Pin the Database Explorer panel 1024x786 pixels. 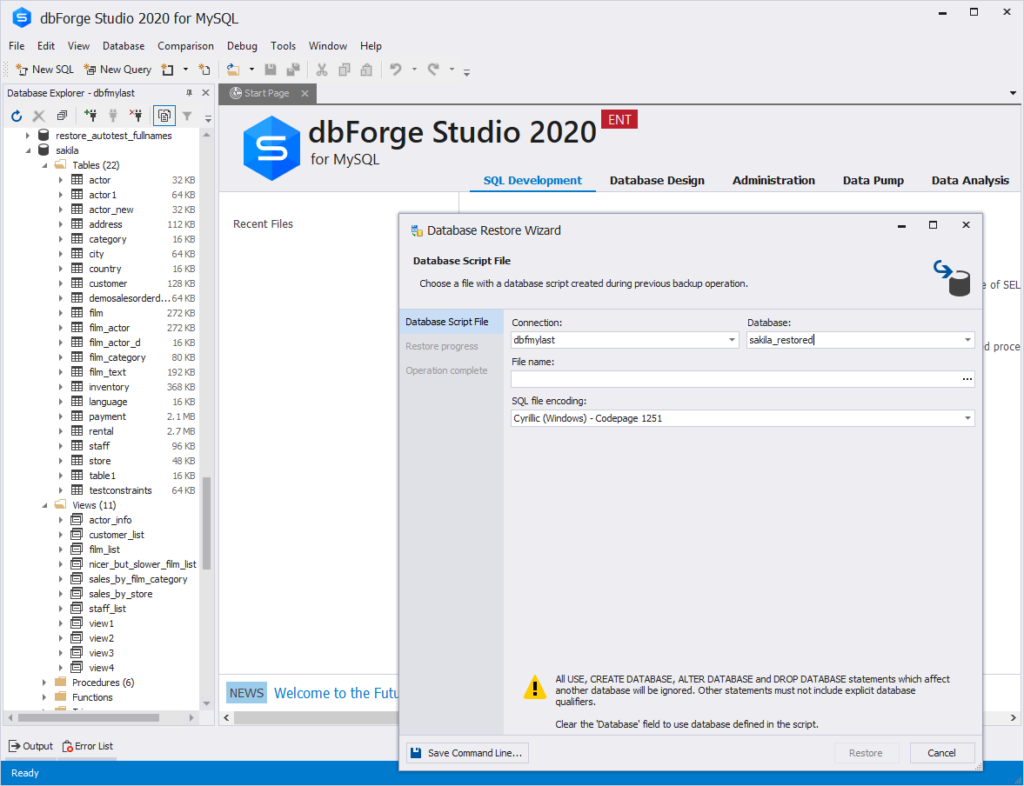point(190,92)
